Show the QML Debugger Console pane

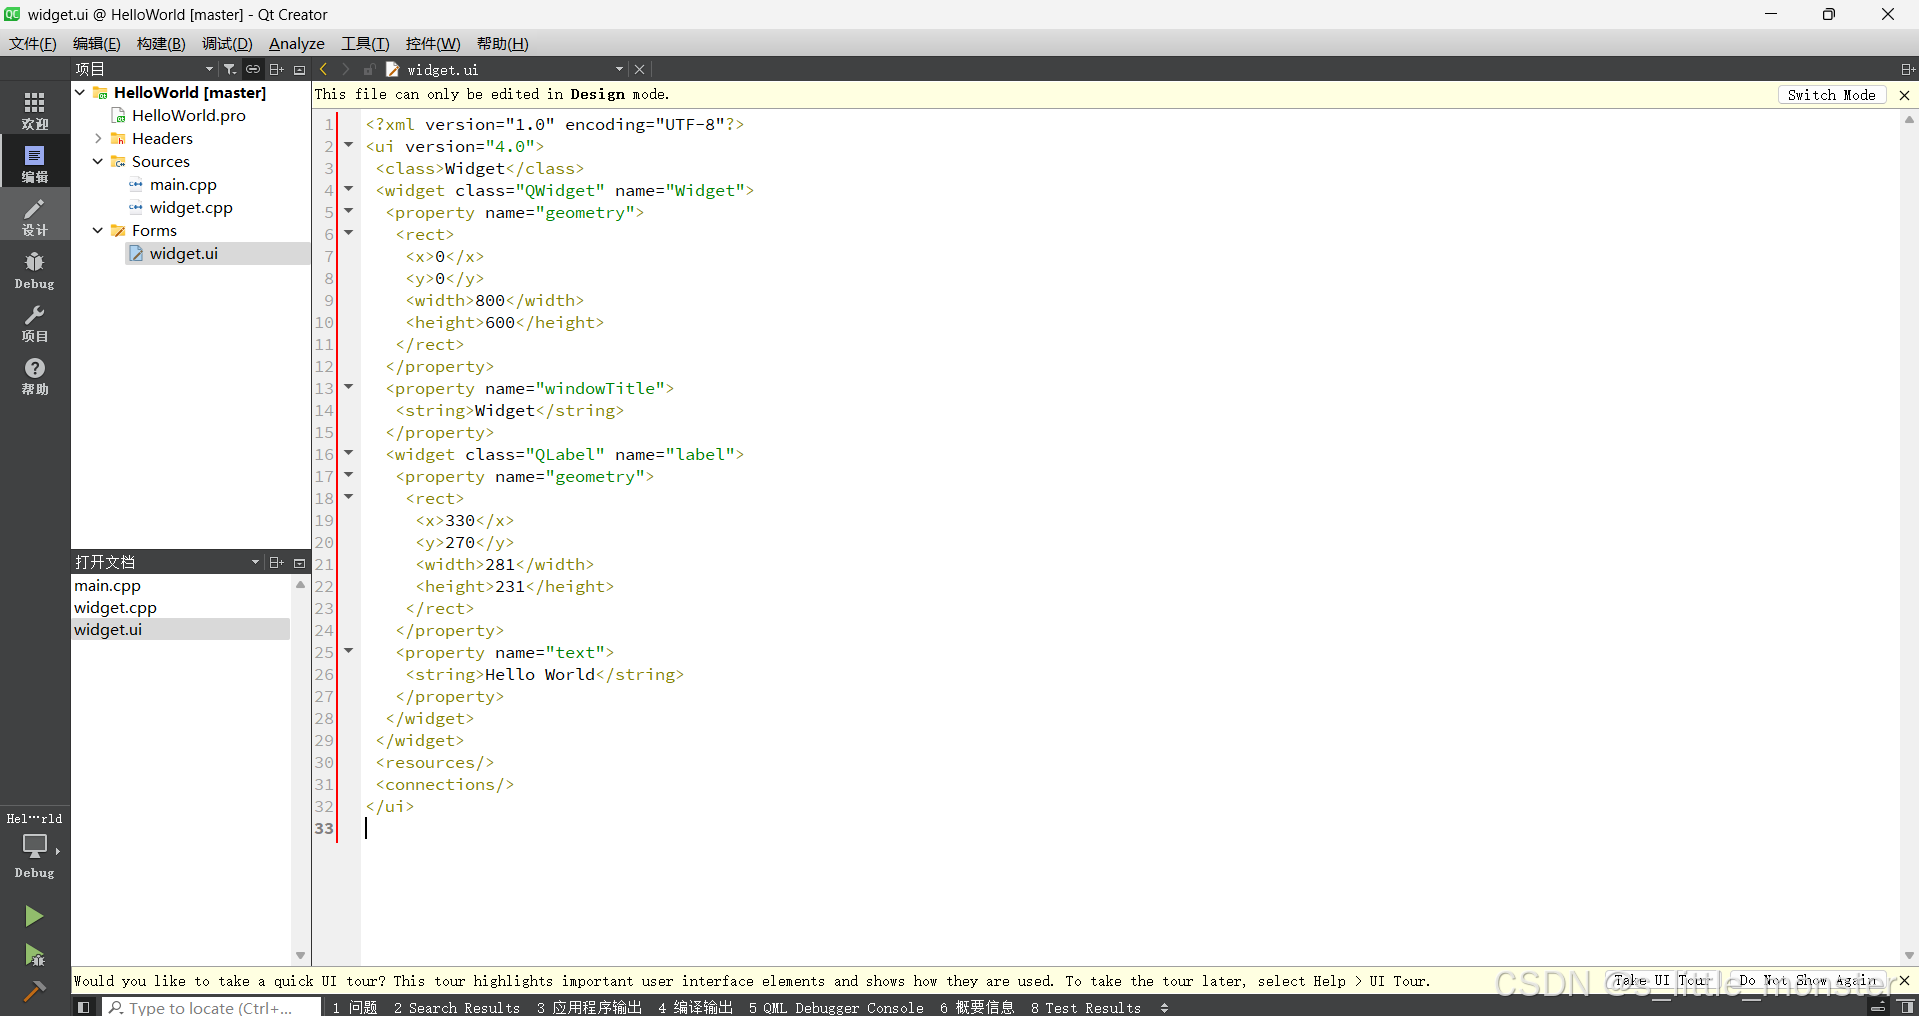click(x=836, y=1007)
